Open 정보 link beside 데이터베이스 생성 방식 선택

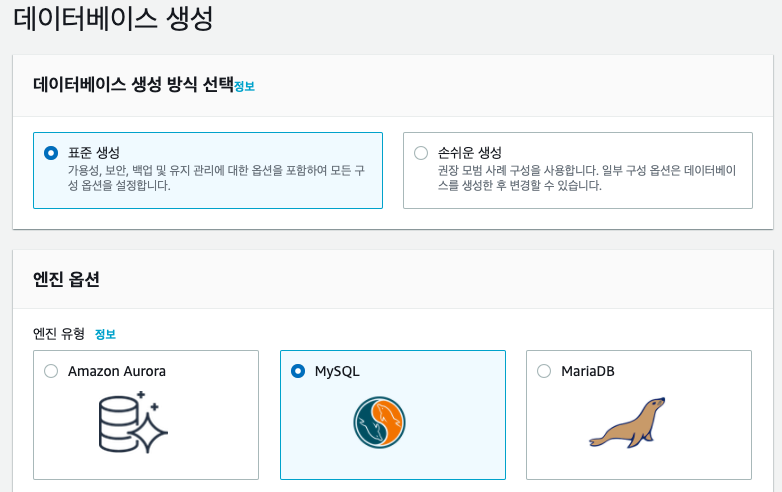point(244,86)
